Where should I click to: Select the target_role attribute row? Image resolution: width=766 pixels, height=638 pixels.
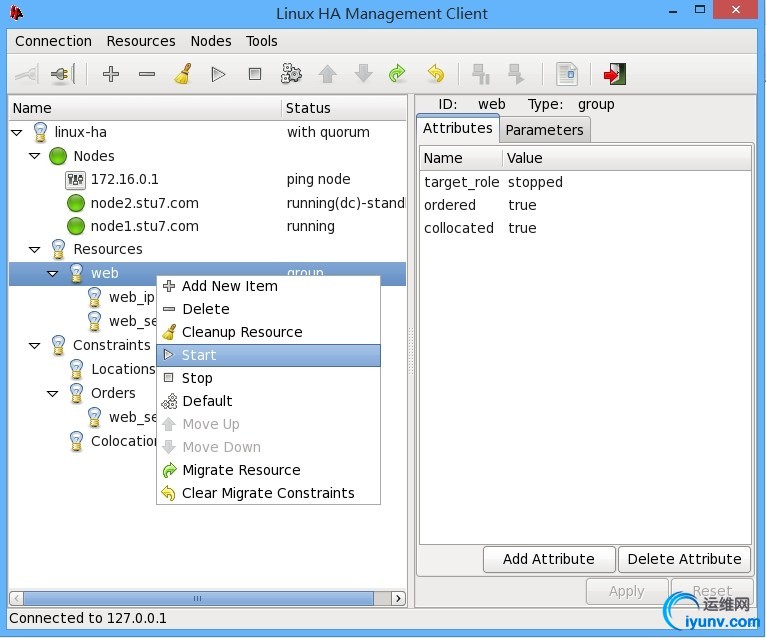pos(585,182)
